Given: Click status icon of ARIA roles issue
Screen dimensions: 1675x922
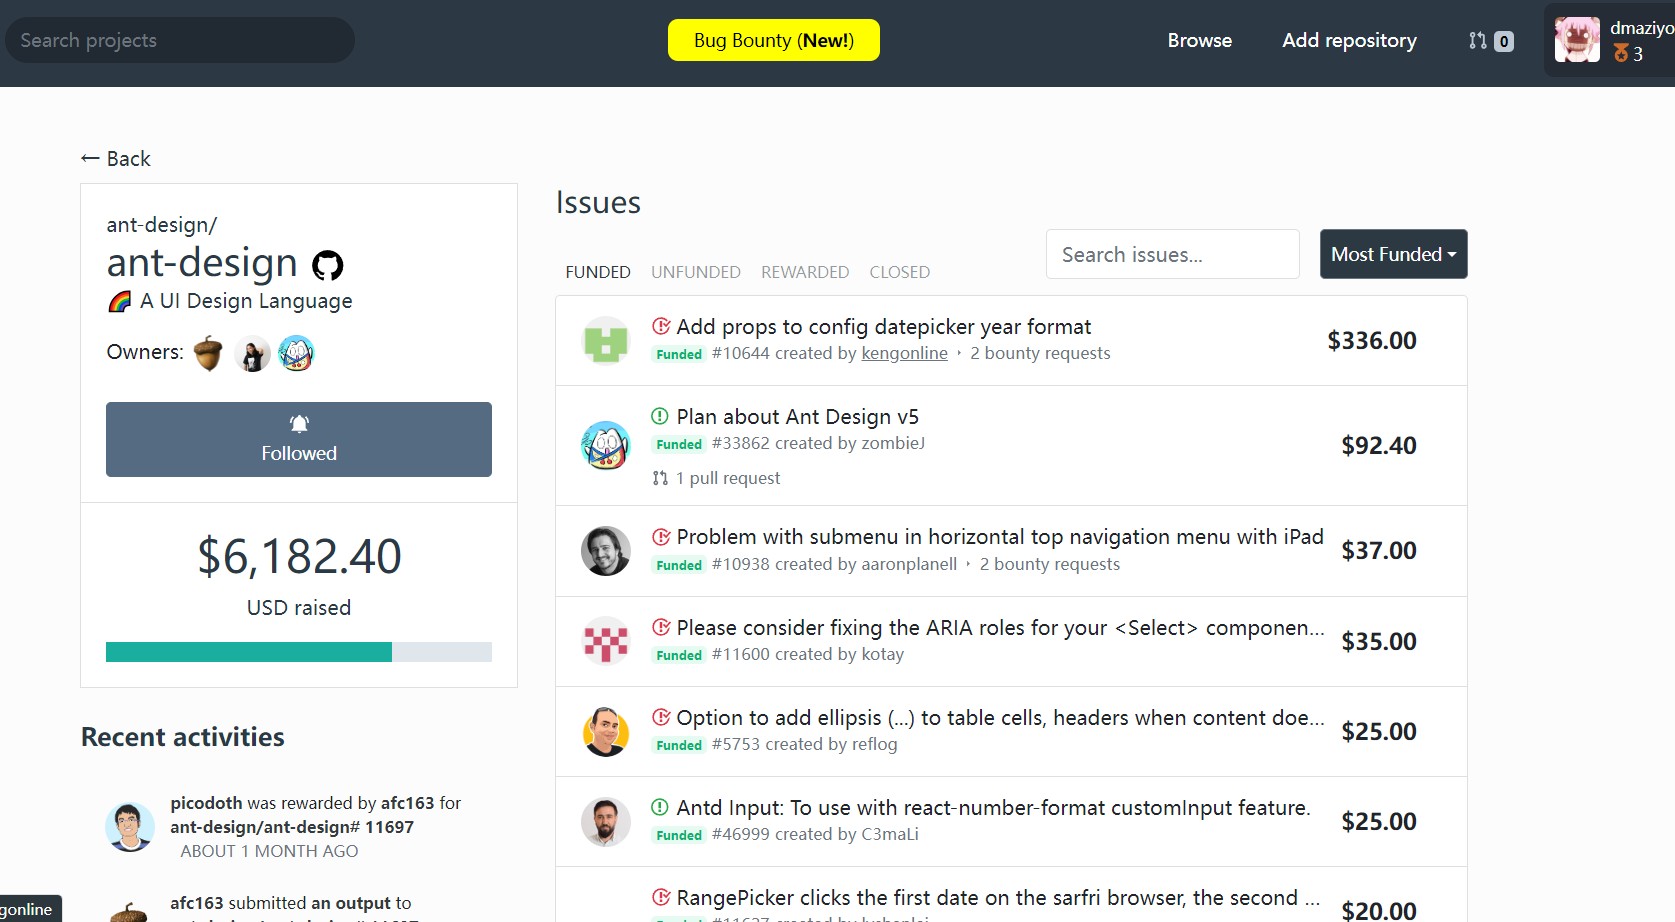Looking at the screenshot, I should pyautogui.click(x=661, y=627).
